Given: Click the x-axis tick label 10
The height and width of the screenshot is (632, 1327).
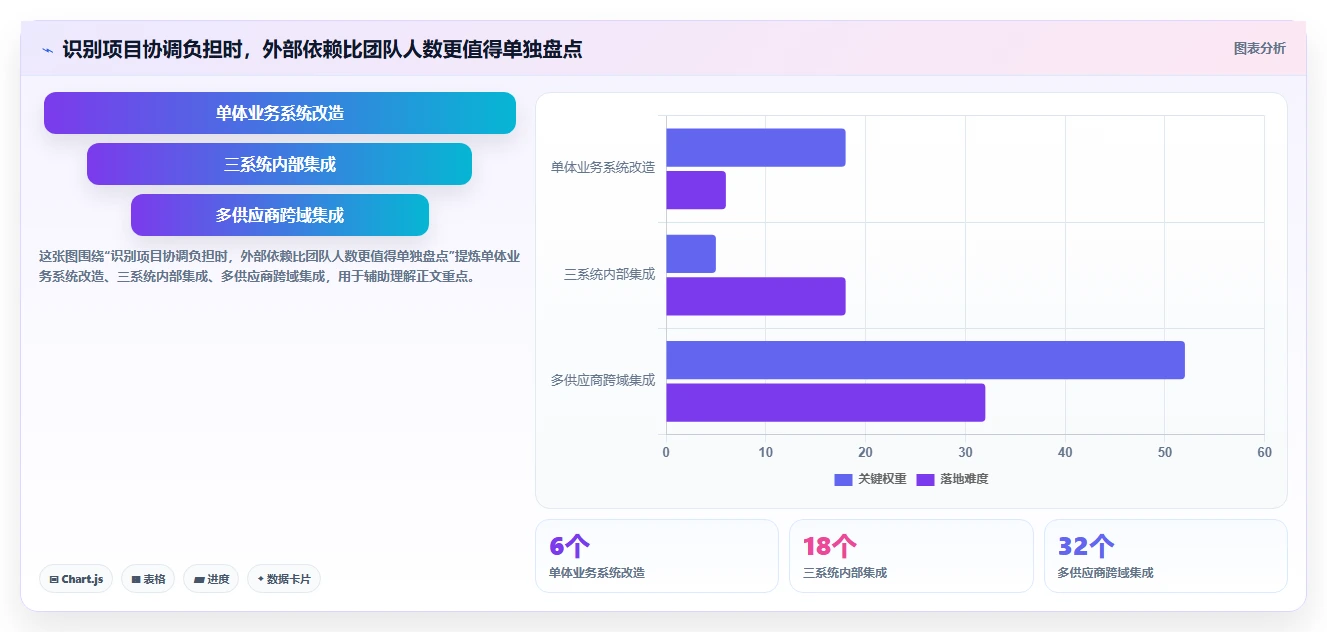Looking at the screenshot, I should [x=766, y=453].
